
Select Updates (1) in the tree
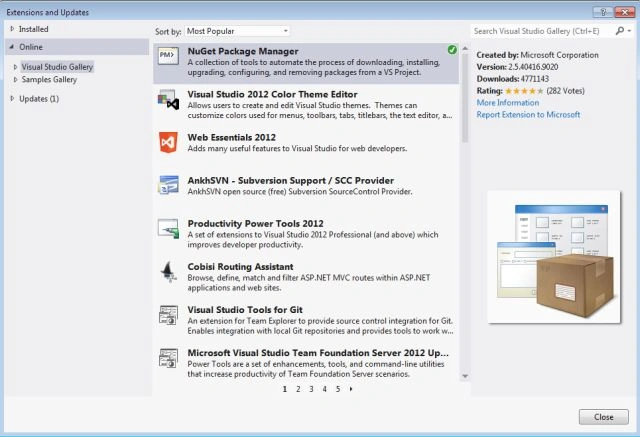[x=39, y=99]
